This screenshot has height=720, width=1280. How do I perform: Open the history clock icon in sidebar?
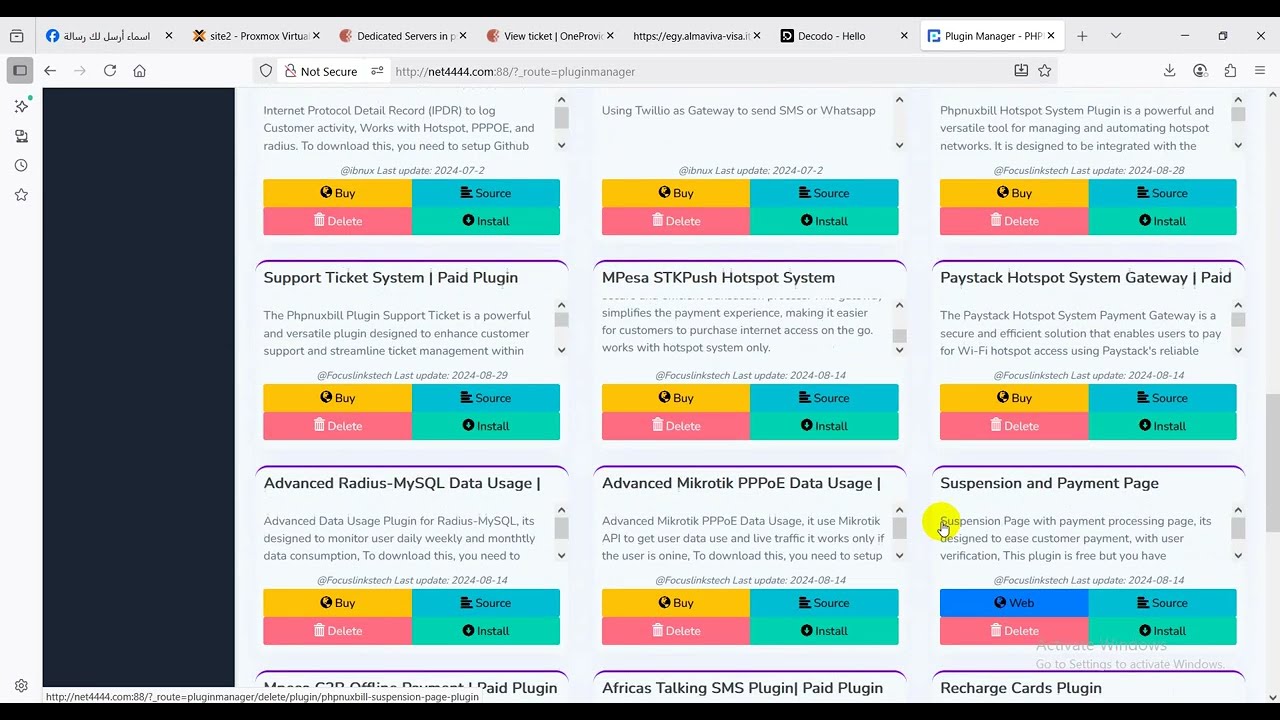pyautogui.click(x=21, y=166)
